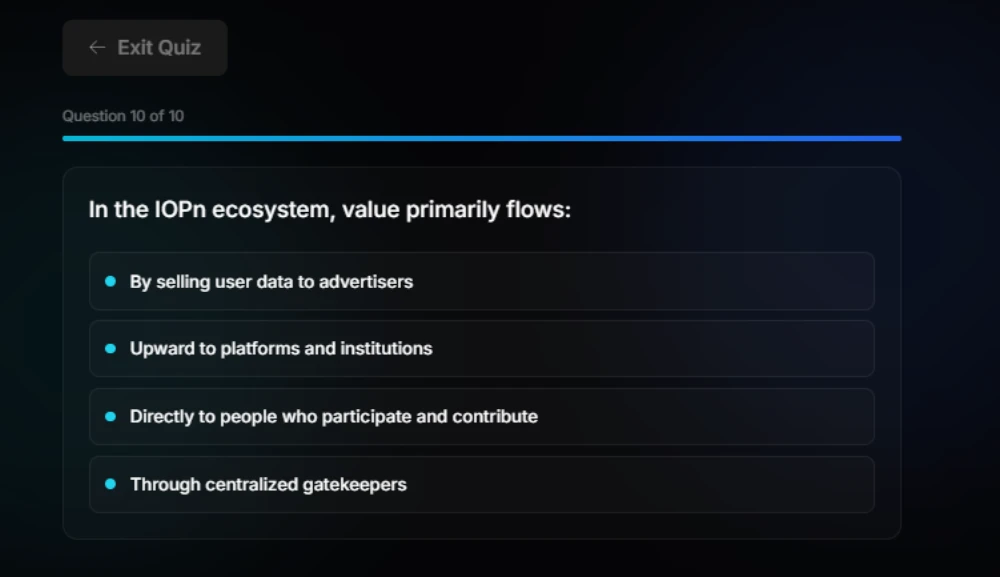Image resolution: width=1000 pixels, height=577 pixels.
Task: Click the cyan dot beside "Directly to people"
Action: click(110, 416)
